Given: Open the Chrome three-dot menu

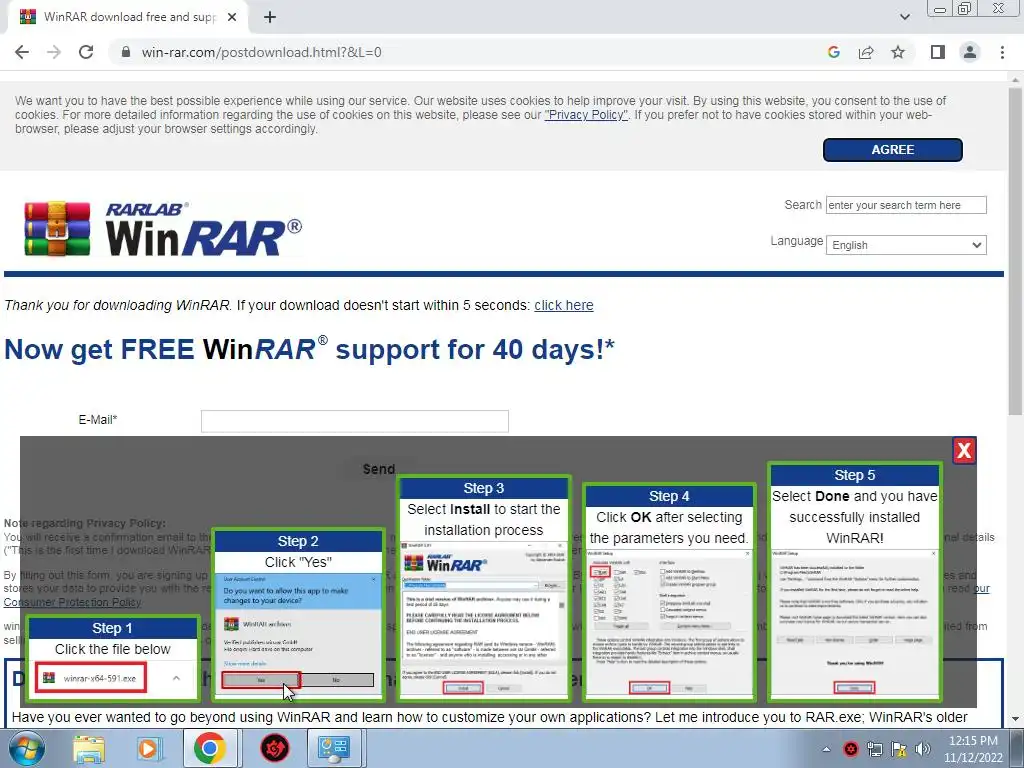Looking at the screenshot, I should click(1002, 52).
